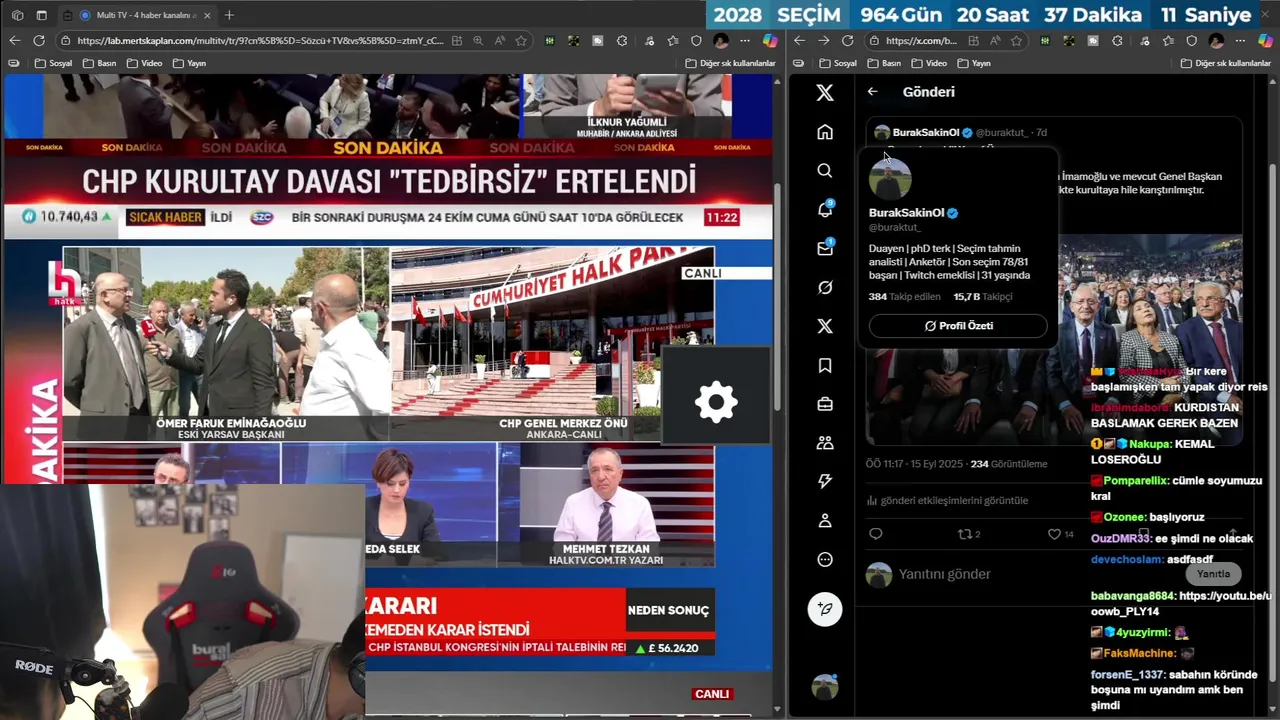The image size is (1280, 720).
Task: Open browser essentials shield in X window
Action: pos(1191,41)
